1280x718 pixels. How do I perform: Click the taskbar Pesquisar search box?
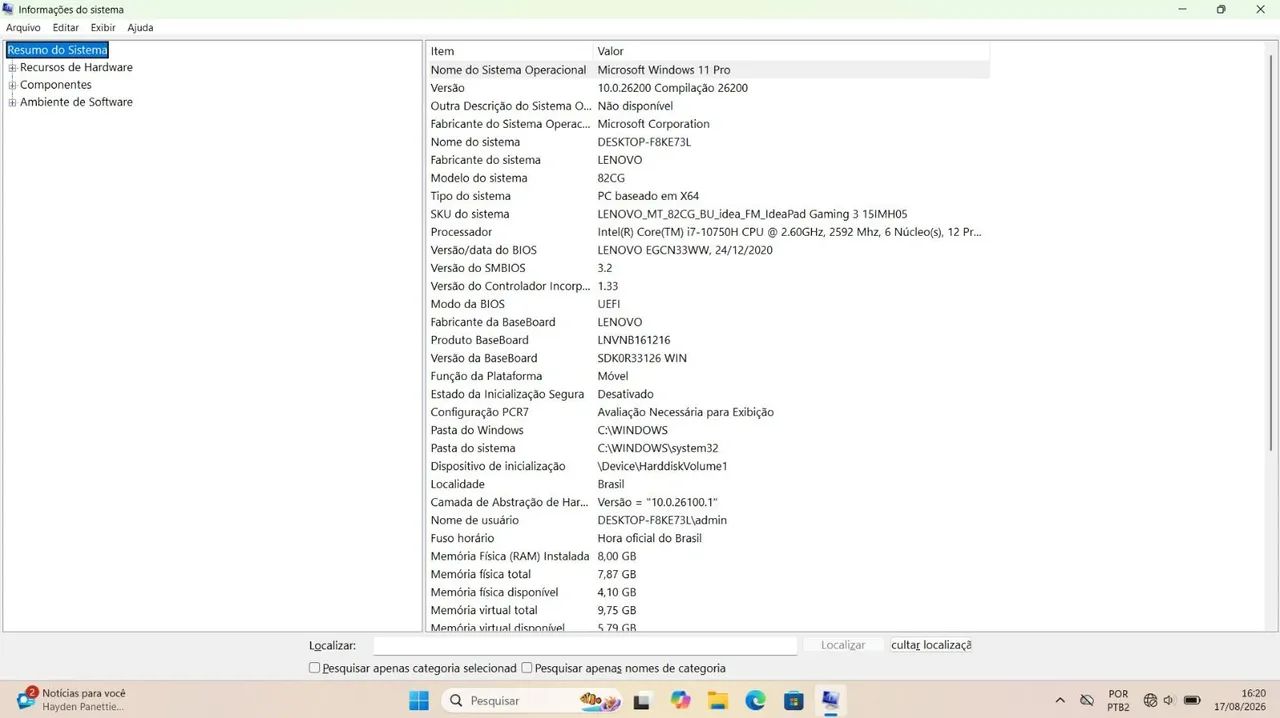(531, 701)
